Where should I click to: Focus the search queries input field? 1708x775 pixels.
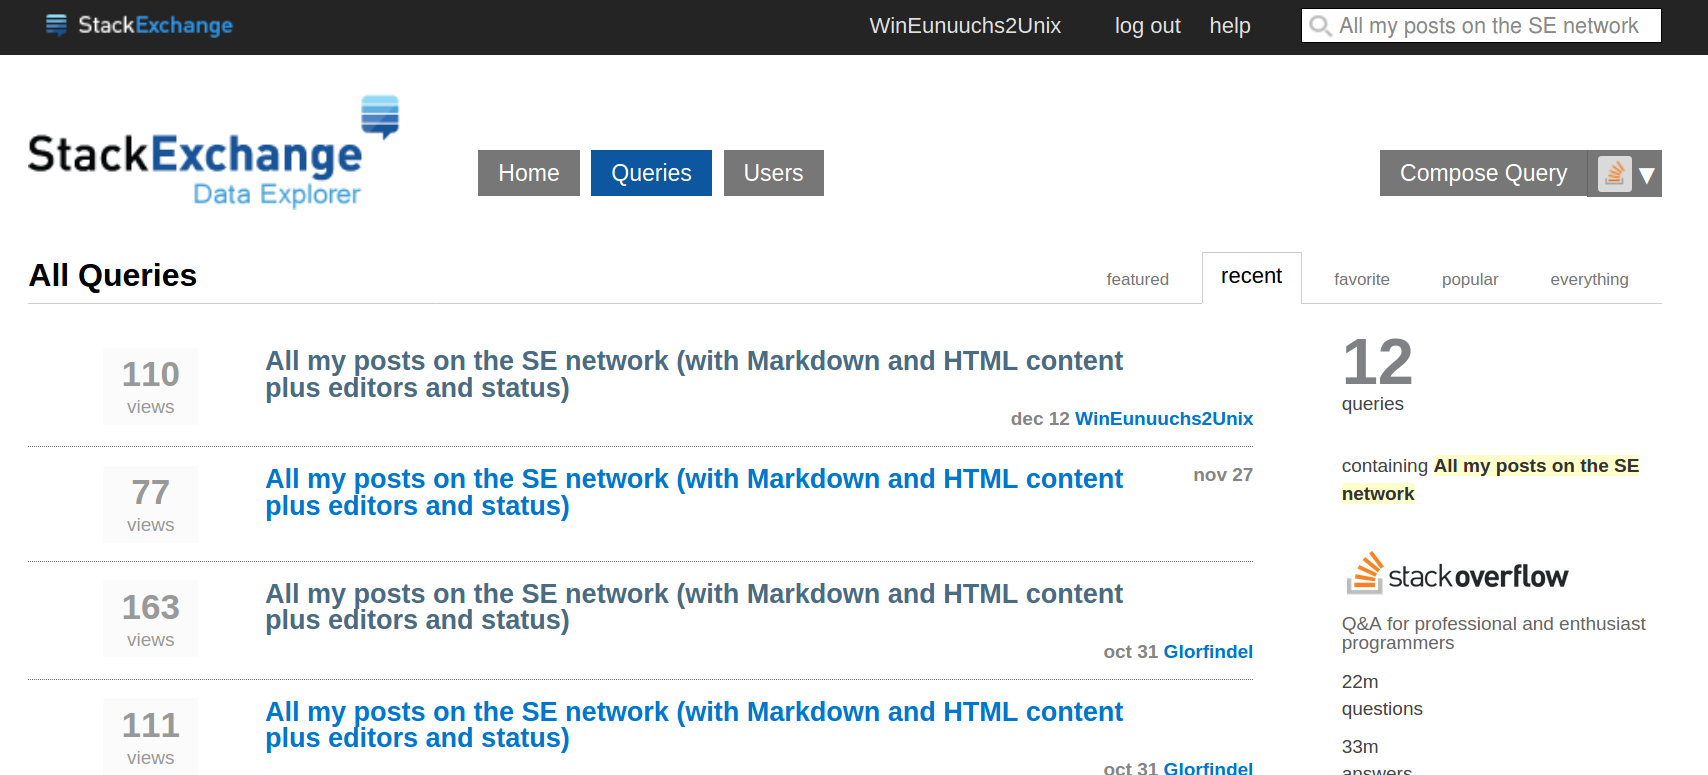click(1481, 26)
